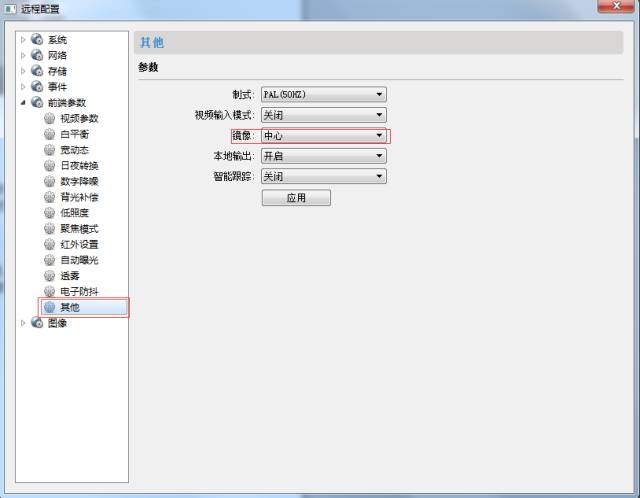Click the 应用 apply button
The width and height of the screenshot is (640, 498).
[296, 198]
